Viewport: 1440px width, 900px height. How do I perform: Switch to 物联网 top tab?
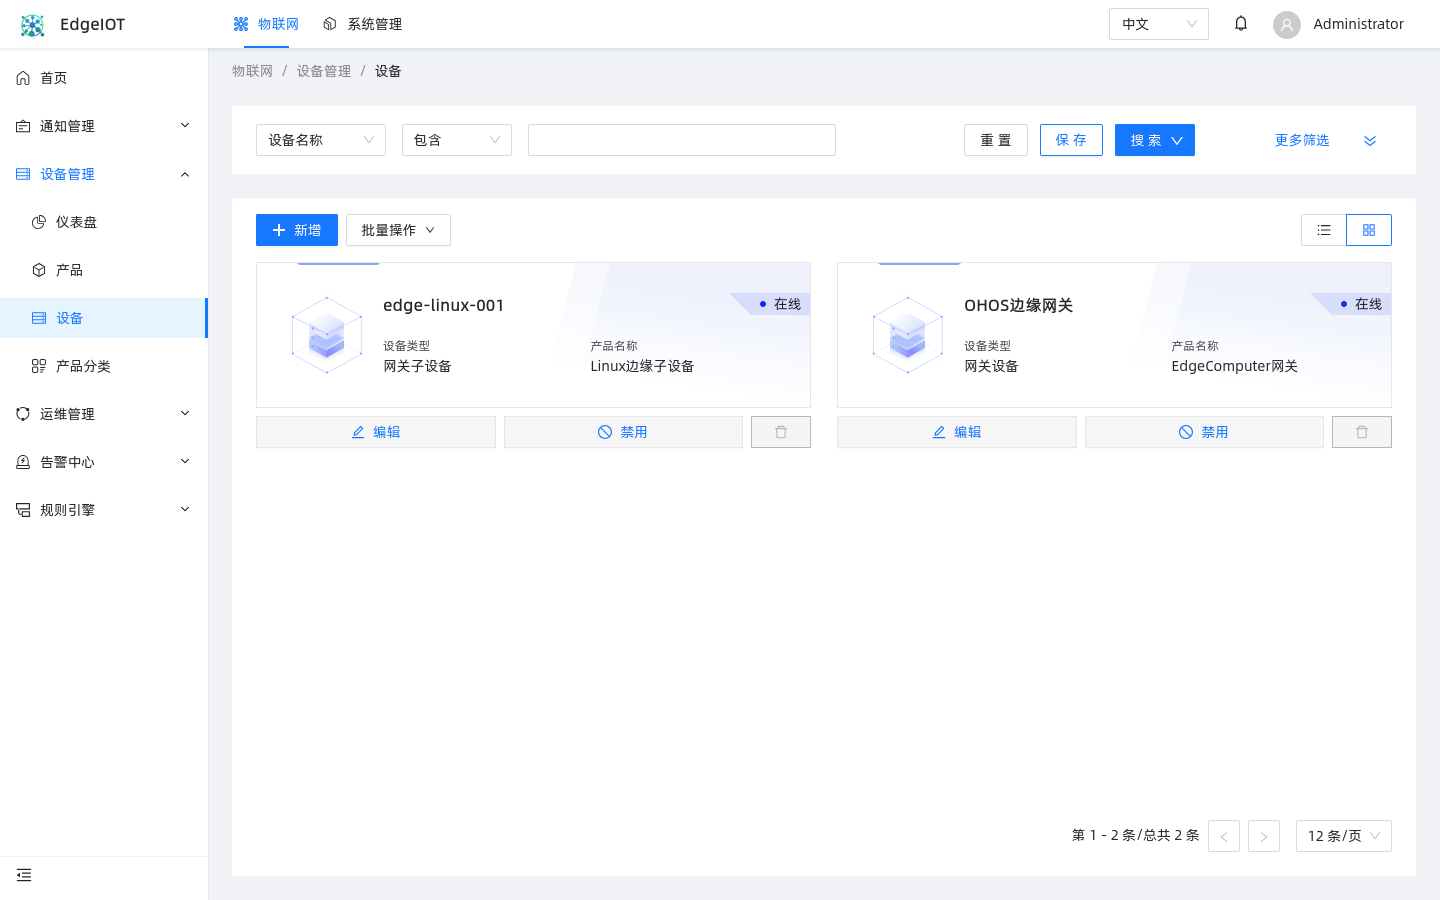click(x=266, y=24)
